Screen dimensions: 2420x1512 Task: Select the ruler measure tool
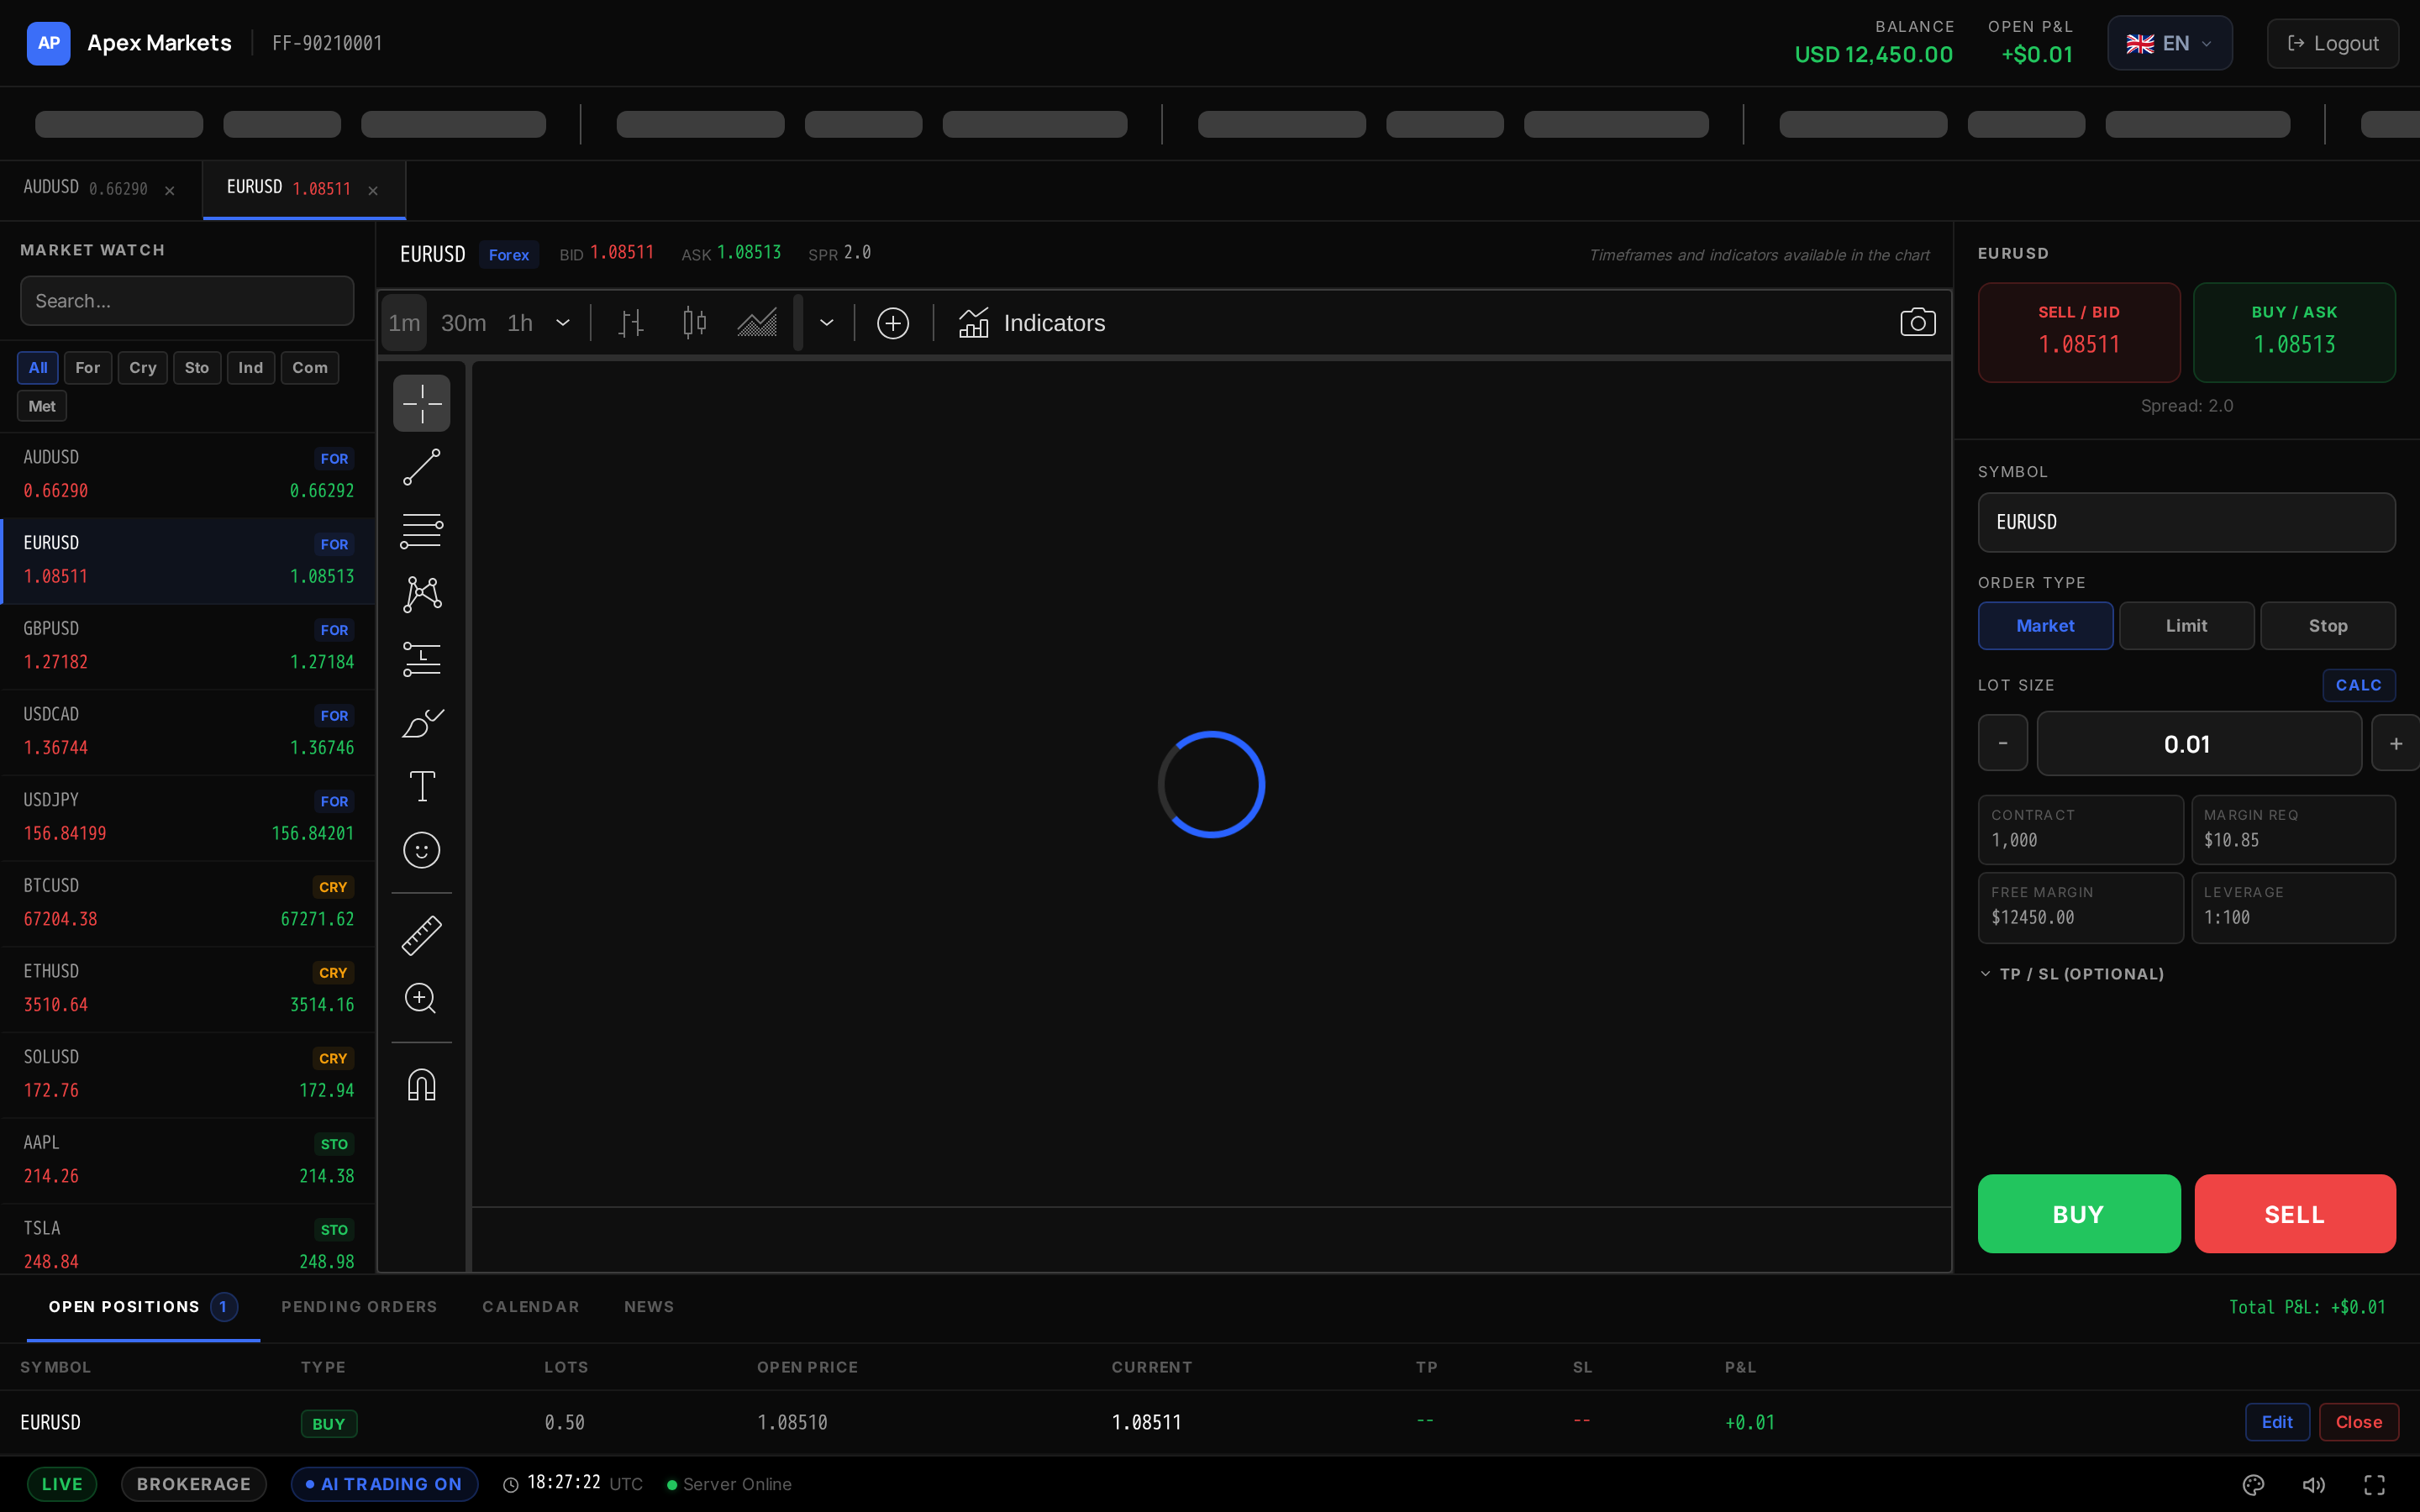(421, 935)
